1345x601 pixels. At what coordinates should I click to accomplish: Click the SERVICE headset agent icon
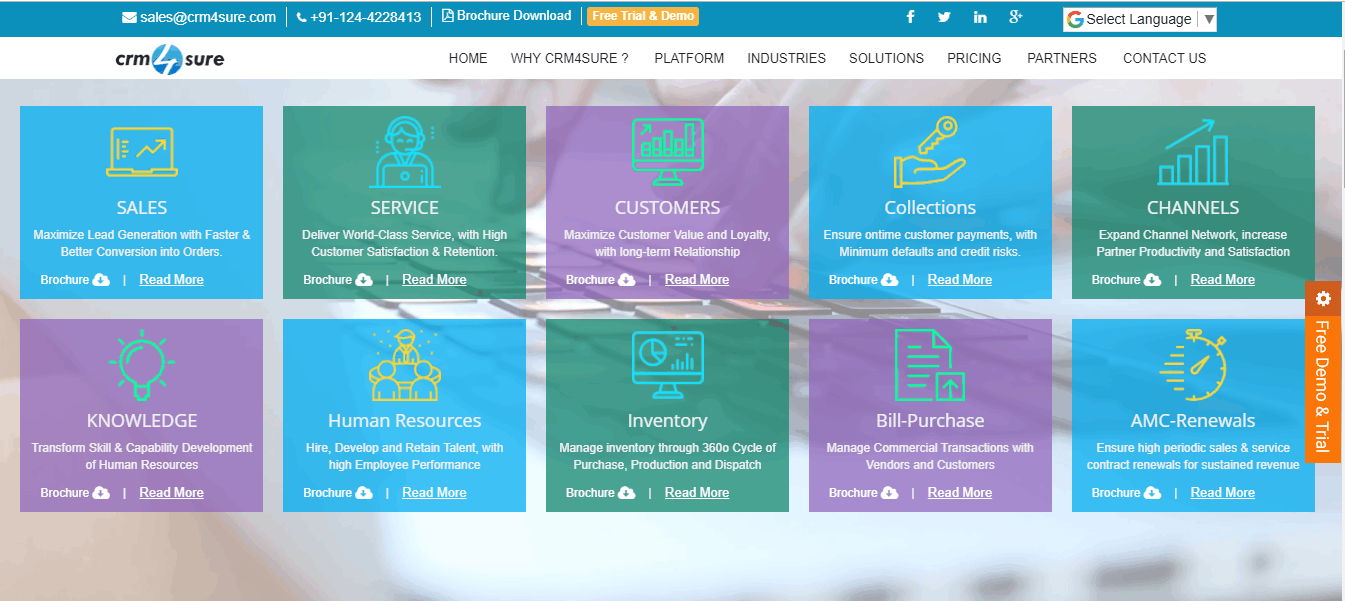(404, 152)
